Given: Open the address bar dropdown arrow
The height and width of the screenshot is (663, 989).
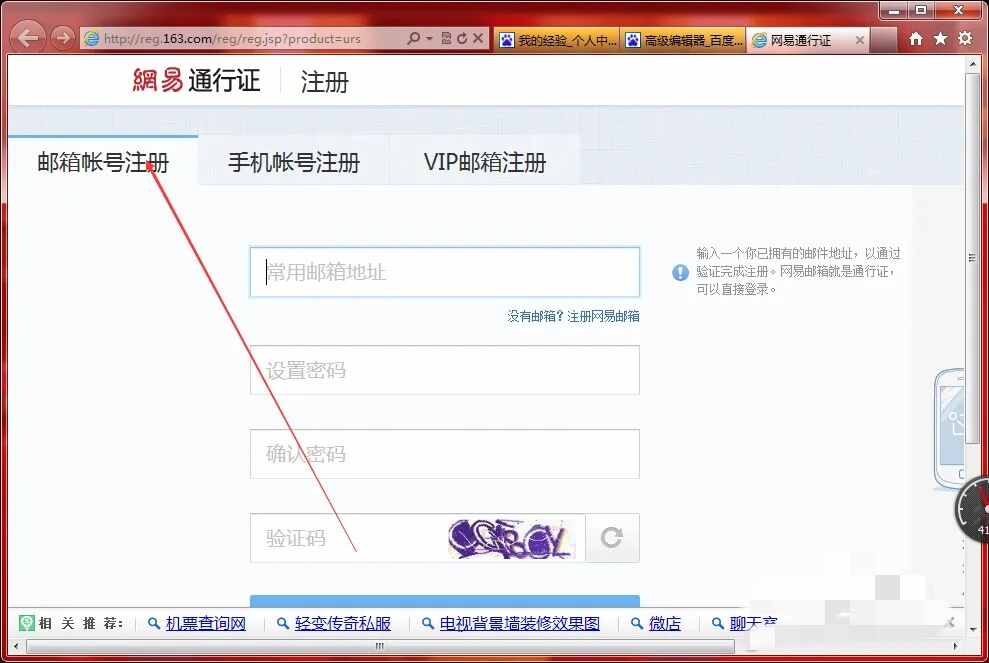Looking at the screenshot, I should (x=430, y=38).
